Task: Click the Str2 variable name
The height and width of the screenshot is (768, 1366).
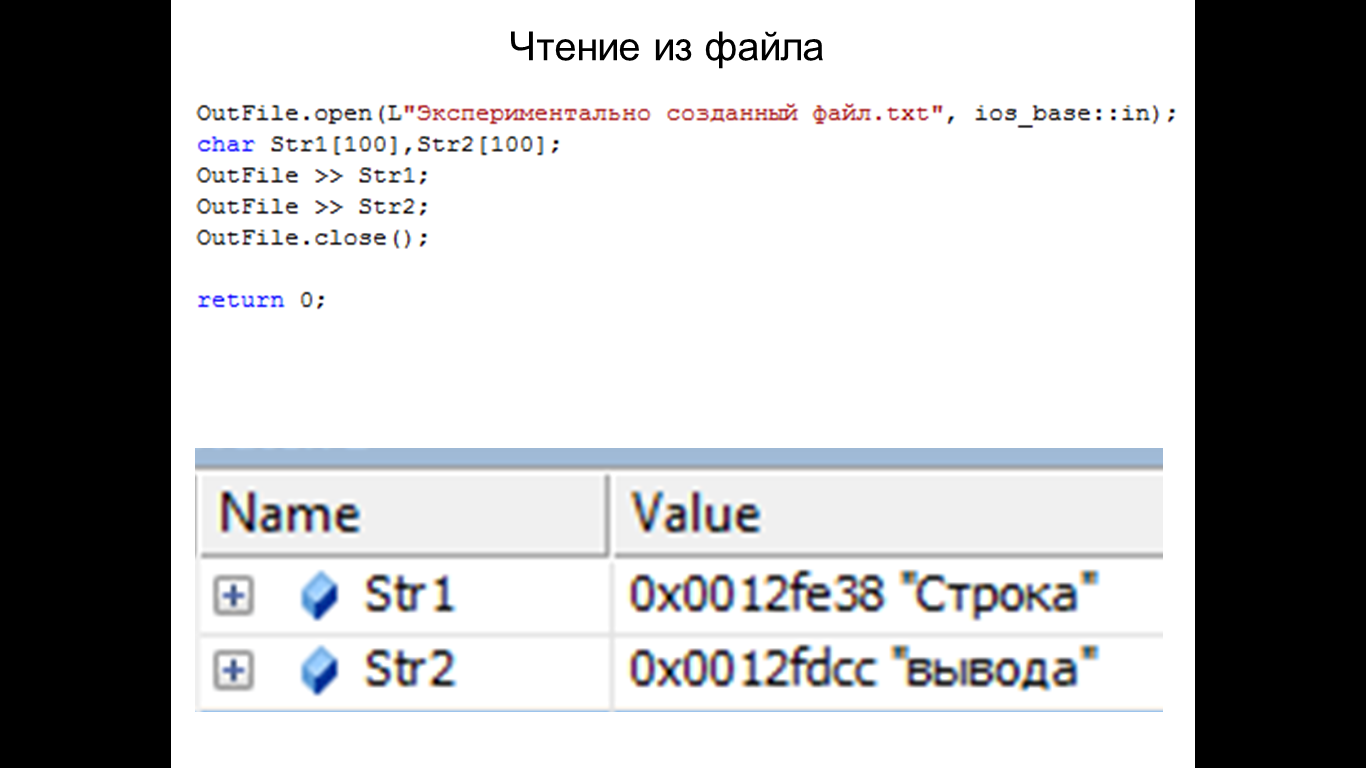Action: (x=409, y=669)
